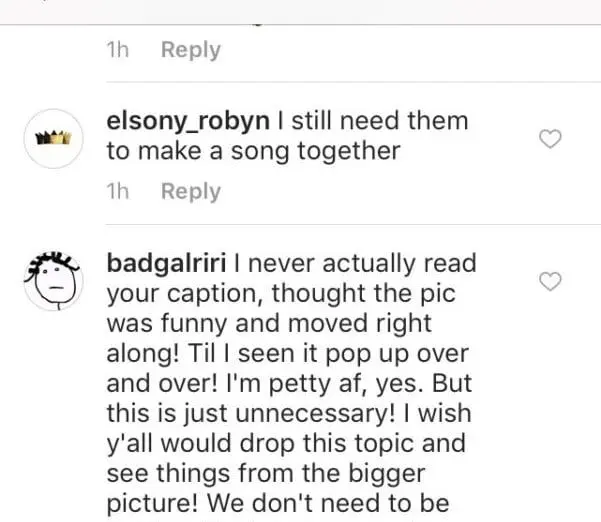Click "I never actually read" in badgalriri's comment
This screenshot has height=522, width=601.
[x=354, y=264]
